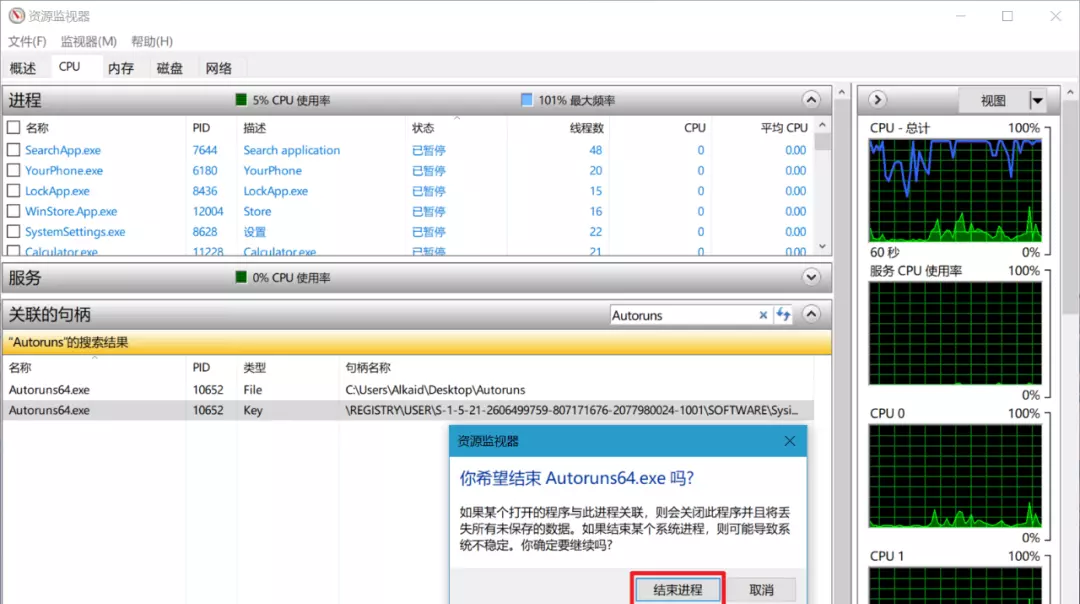Click the 服务 section title text

click(25, 278)
